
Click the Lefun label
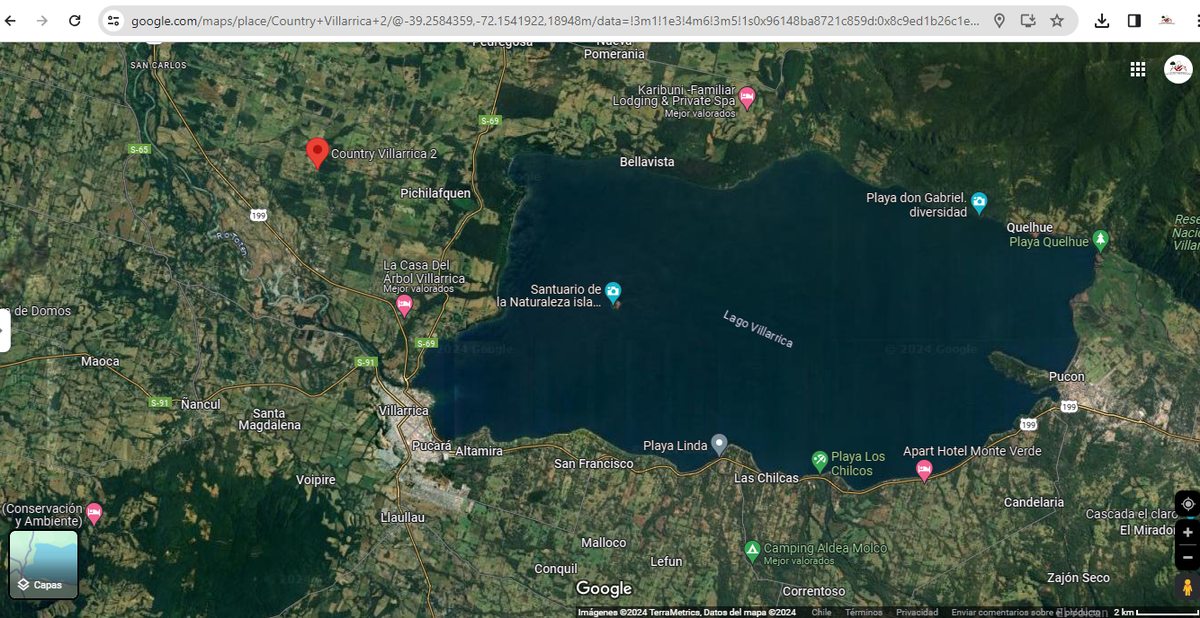point(666,562)
